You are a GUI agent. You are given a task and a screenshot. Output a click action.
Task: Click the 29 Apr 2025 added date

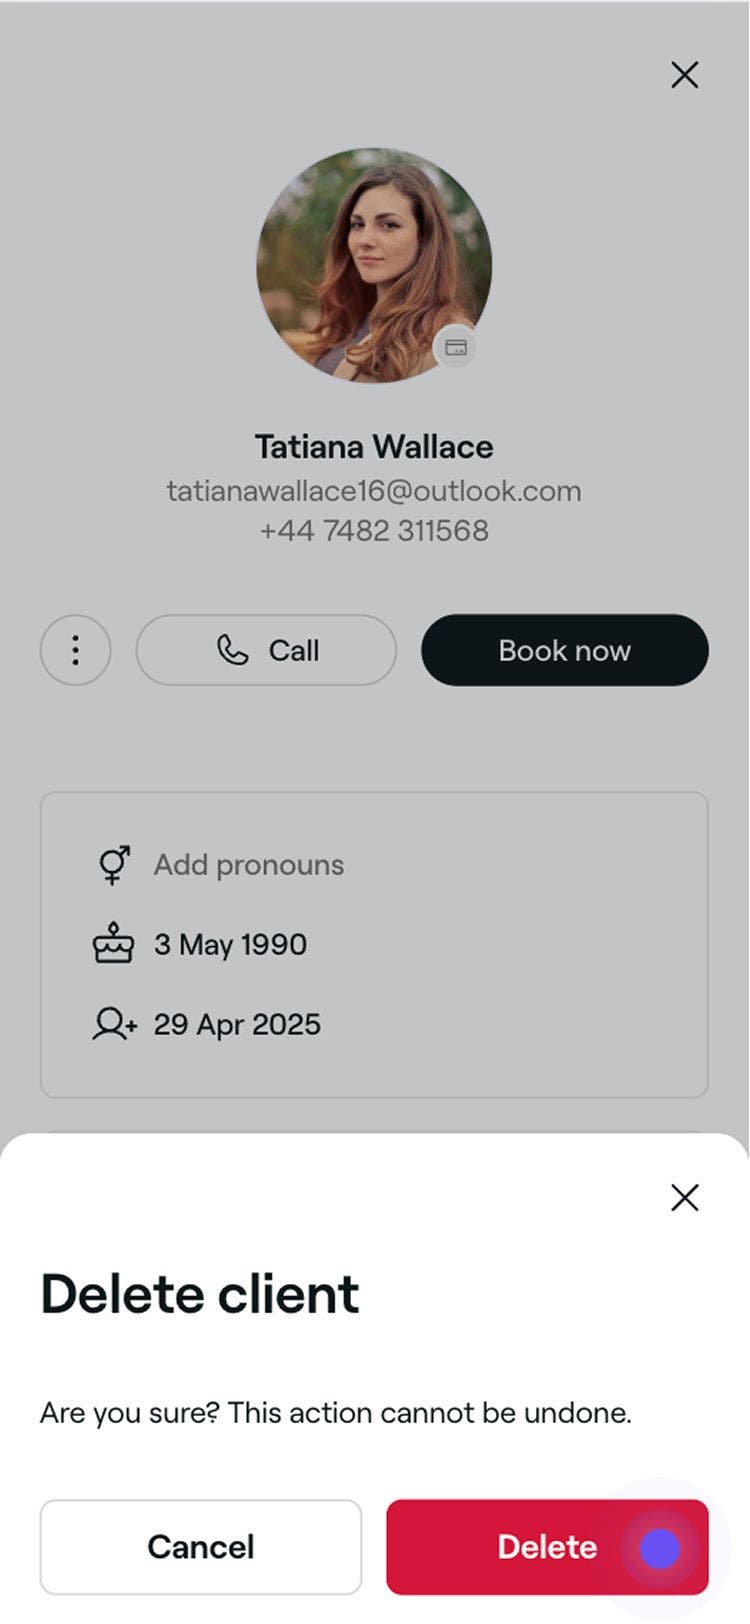point(237,1024)
